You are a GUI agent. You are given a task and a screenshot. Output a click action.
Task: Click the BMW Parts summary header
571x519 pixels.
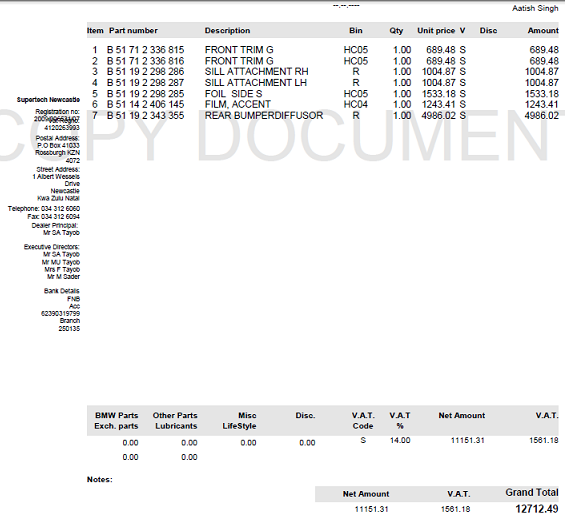coord(117,416)
